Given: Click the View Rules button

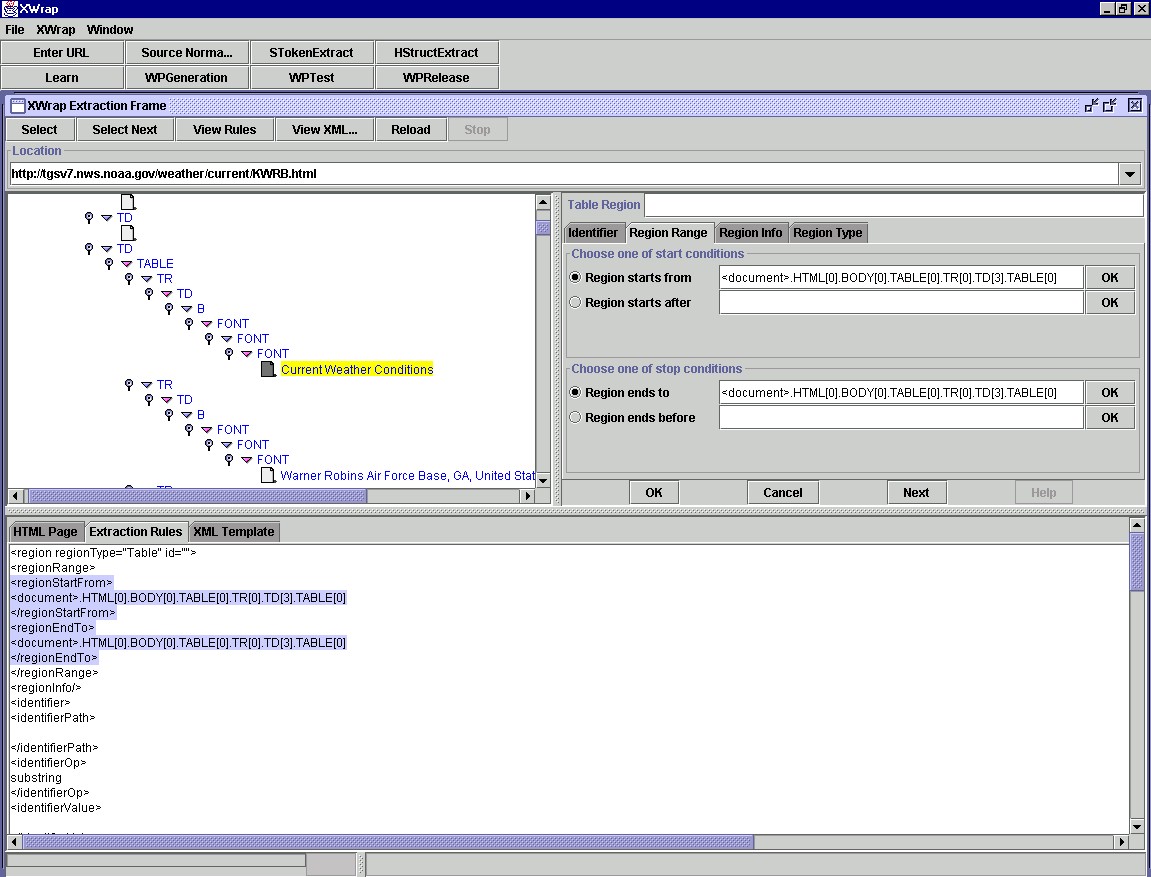Looking at the screenshot, I should pyautogui.click(x=224, y=129).
